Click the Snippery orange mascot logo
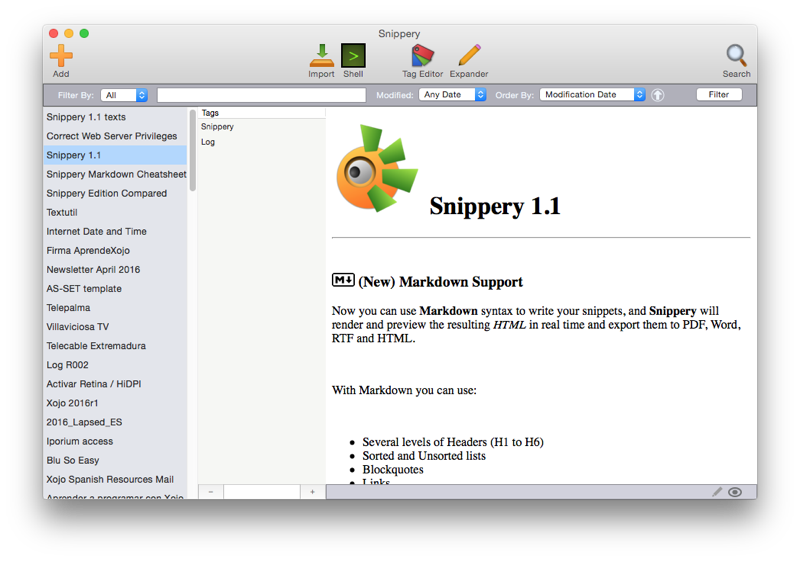The height and width of the screenshot is (561, 800). (x=377, y=168)
